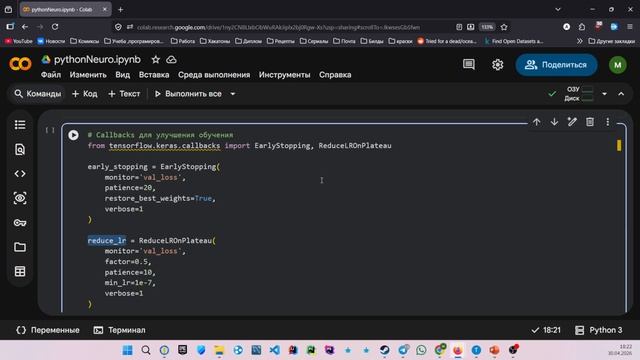The height and width of the screenshot is (360, 640).
Task: Open the Справка menu
Action: pyautogui.click(x=335, y=75)
